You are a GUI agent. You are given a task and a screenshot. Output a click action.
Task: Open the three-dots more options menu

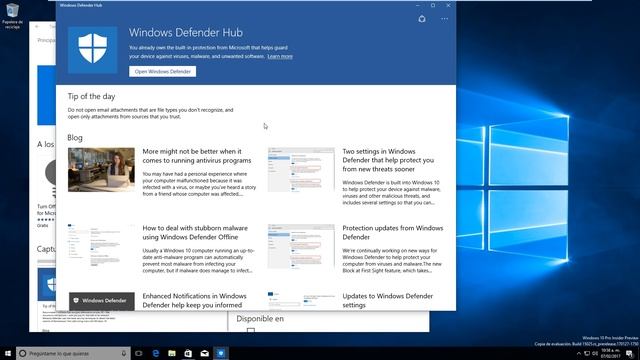(x=444, y=19)
